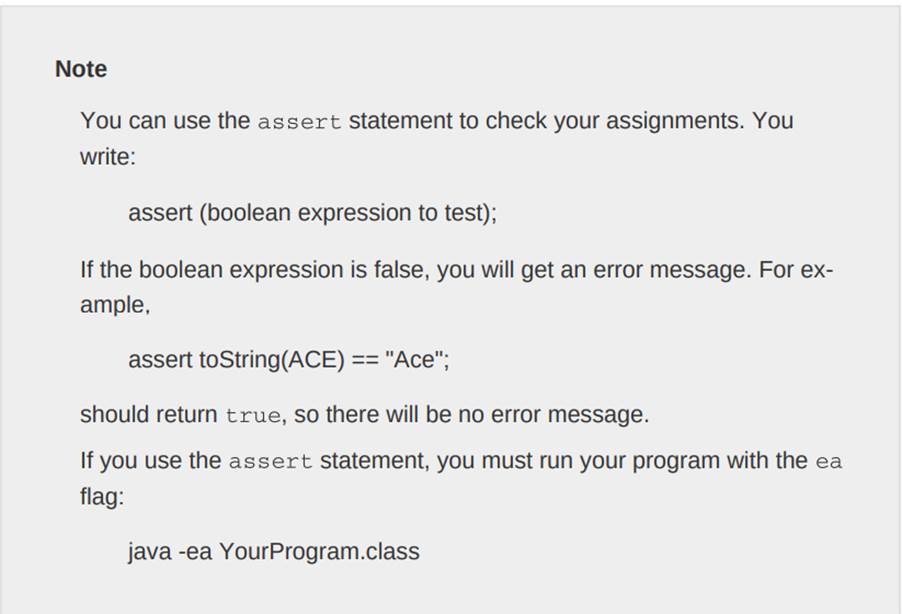Click "YourProgram.class" in the command
Viewport: 902px width, 614px height.
(x=319, y=551)
